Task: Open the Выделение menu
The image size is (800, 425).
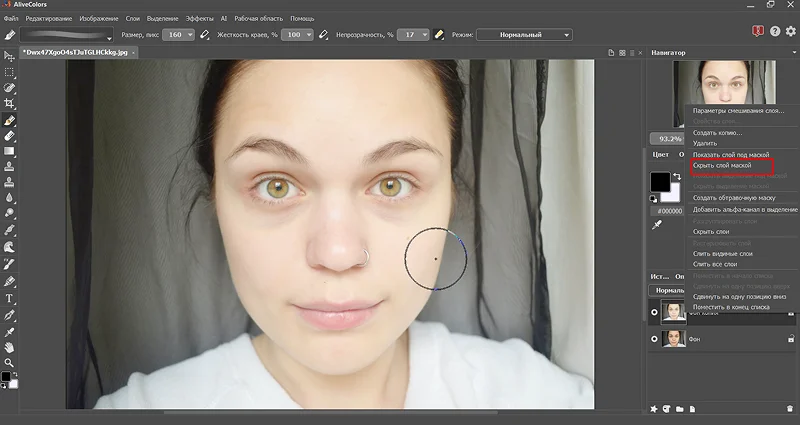Action: tap(162, 18)
